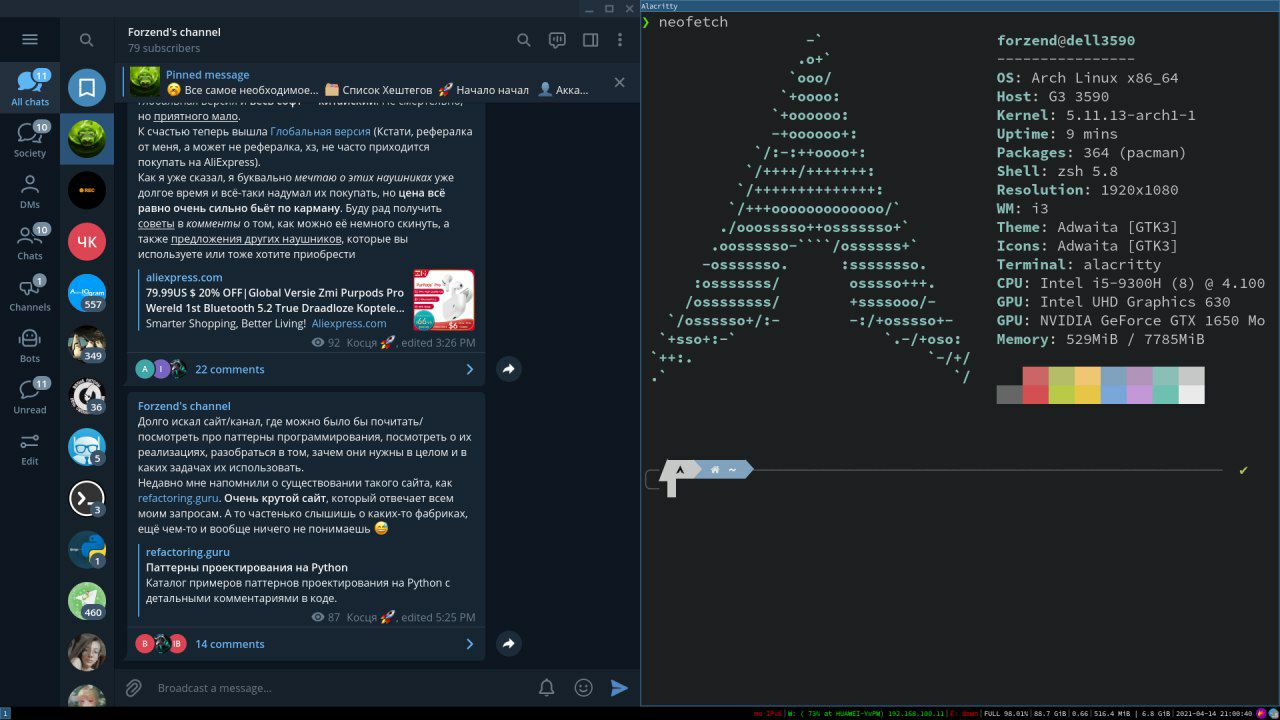Open refactoring.guru preview title

coord(188,552)
